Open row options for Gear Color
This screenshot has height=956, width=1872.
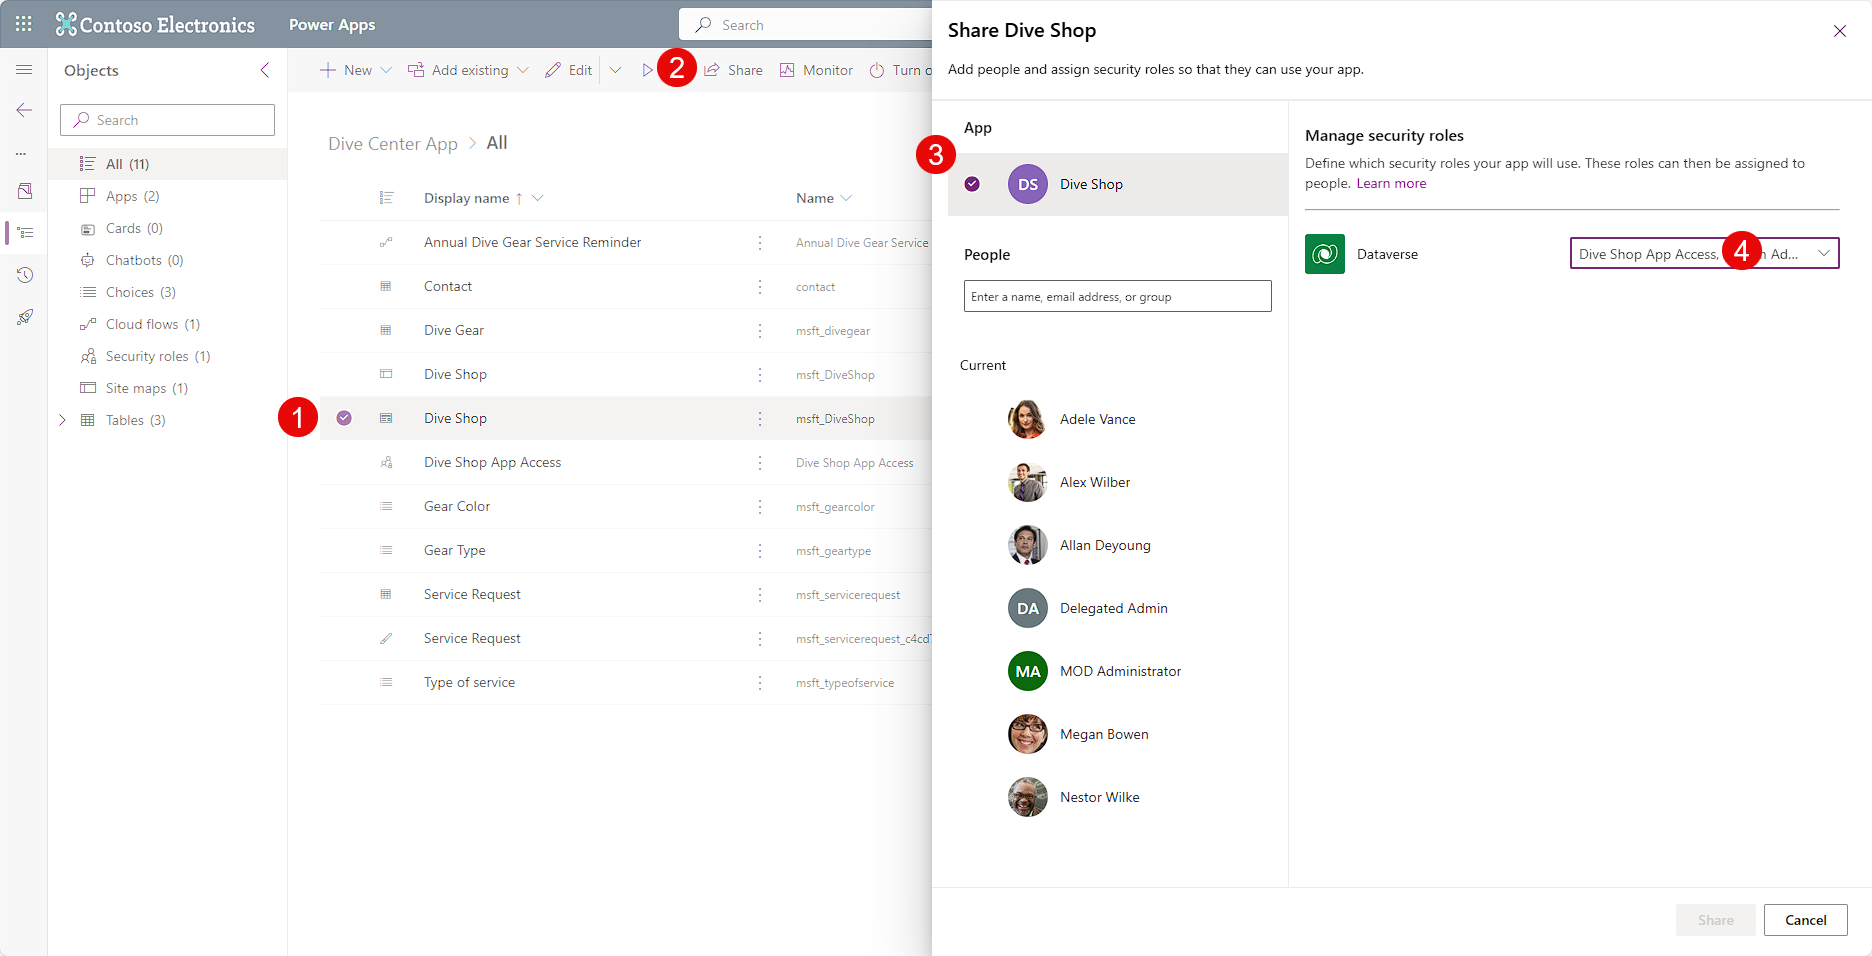[x=760, y=507]
